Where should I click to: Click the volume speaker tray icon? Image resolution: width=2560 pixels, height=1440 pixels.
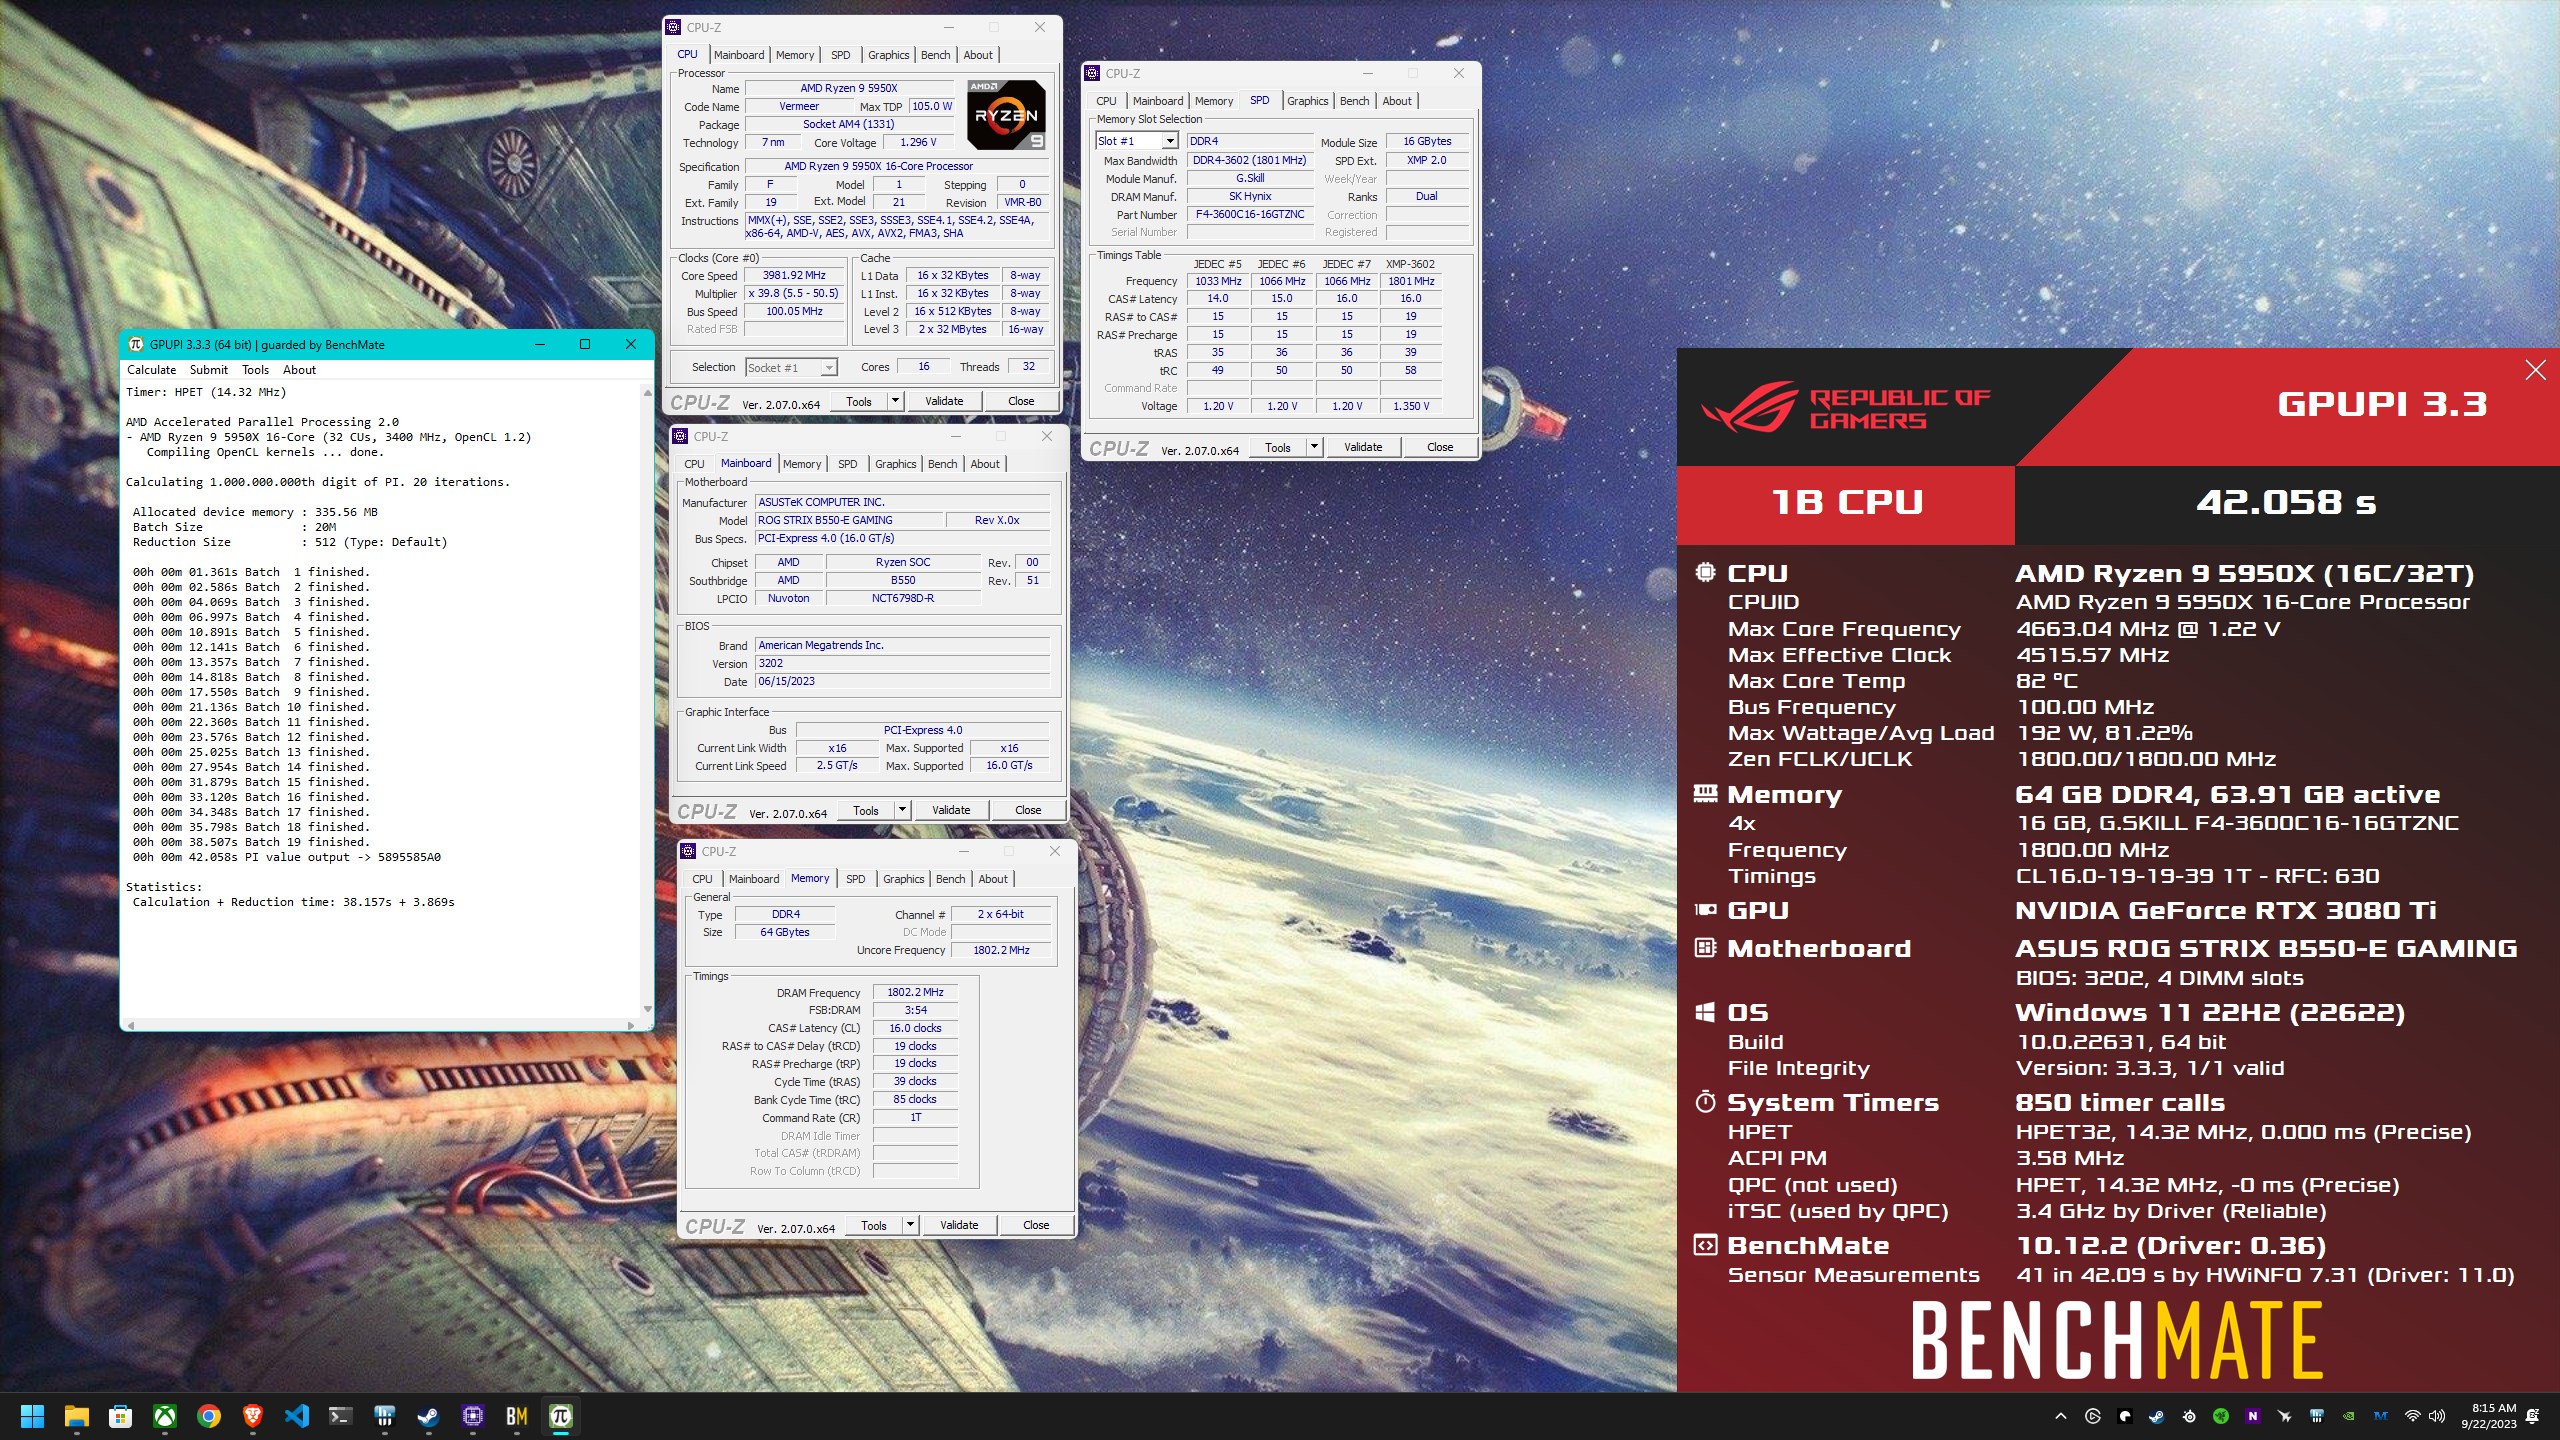pyautogui.click(x=2437, y=1416)
